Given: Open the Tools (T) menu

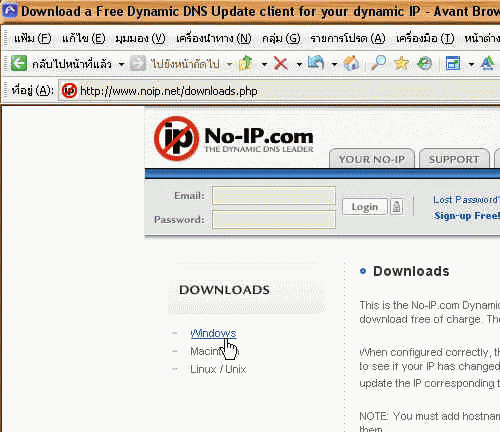Looking at the screenshot, I should click(425, 38).
